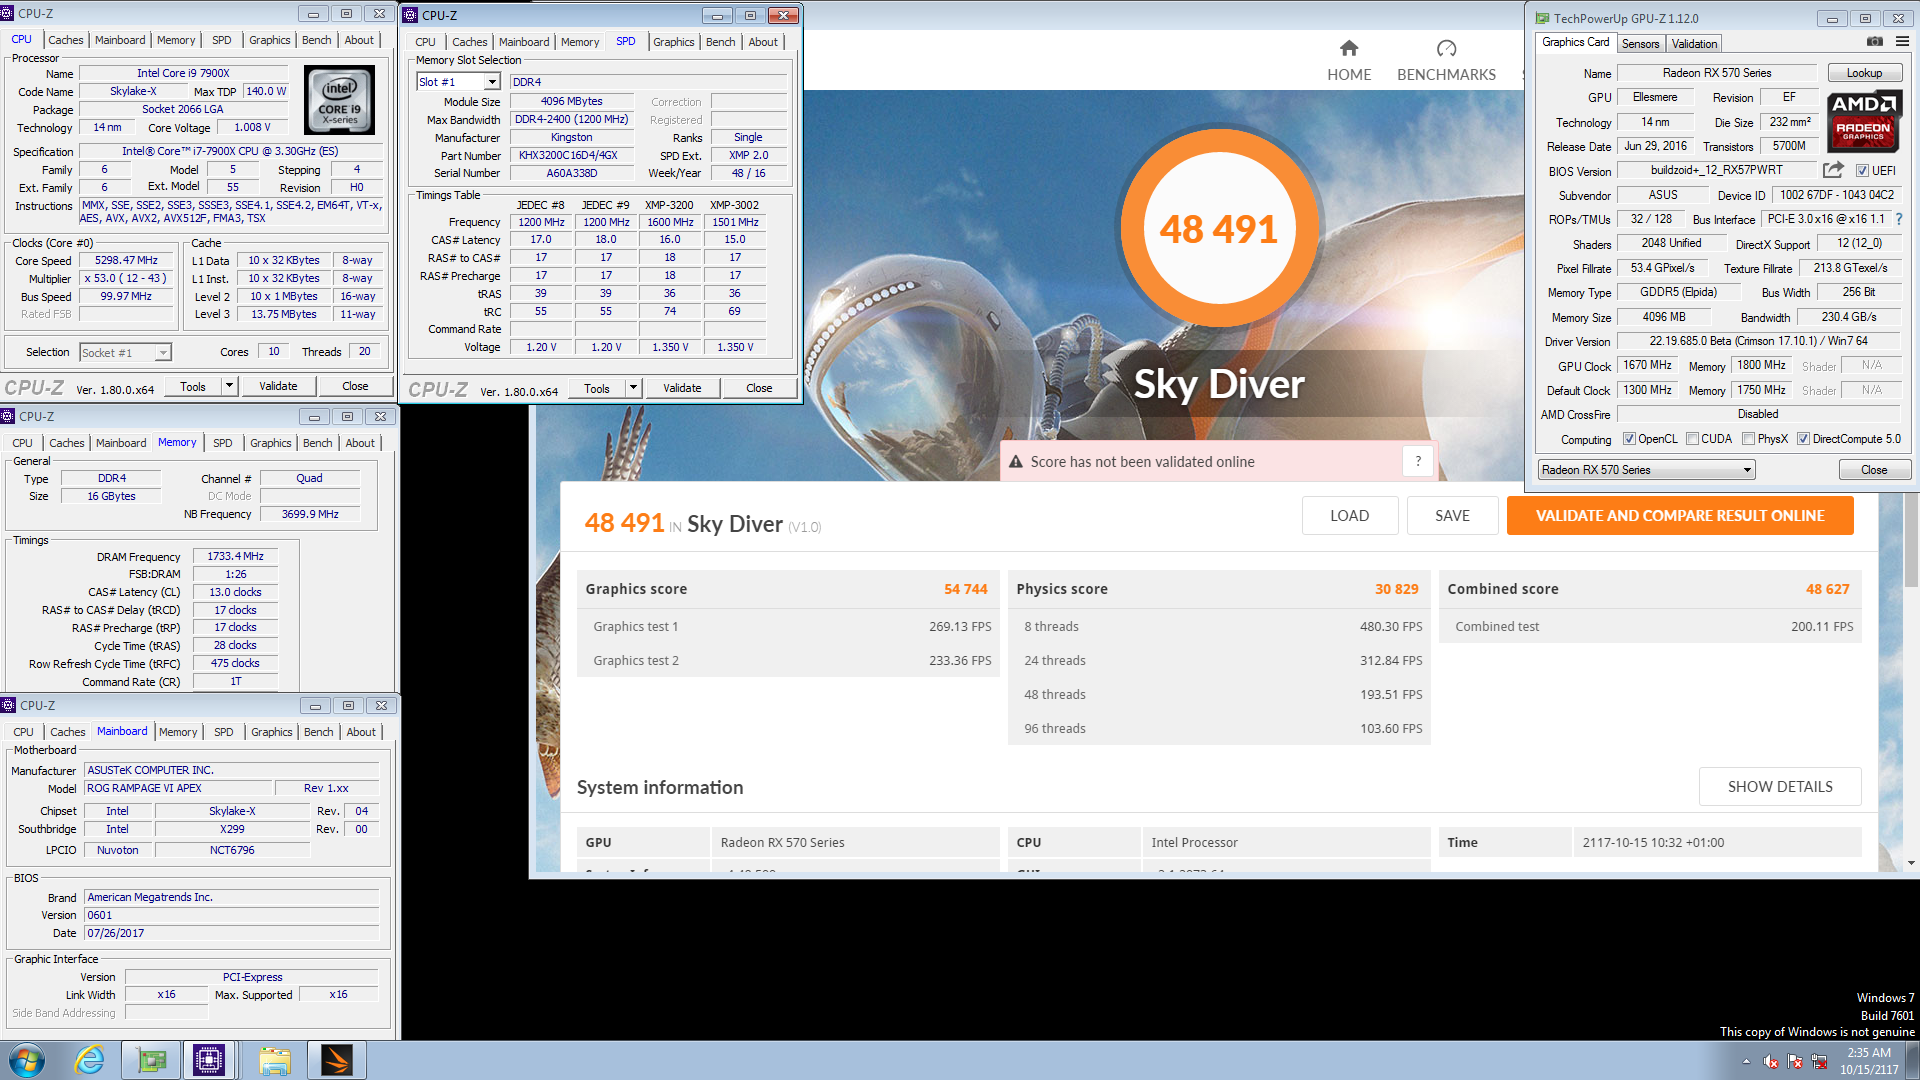Image resolution: width=1920 pixels, height=1080 pixels.
Task: Open the Slot #1 memory slot dropdown
Action: [x=458, y=82]
